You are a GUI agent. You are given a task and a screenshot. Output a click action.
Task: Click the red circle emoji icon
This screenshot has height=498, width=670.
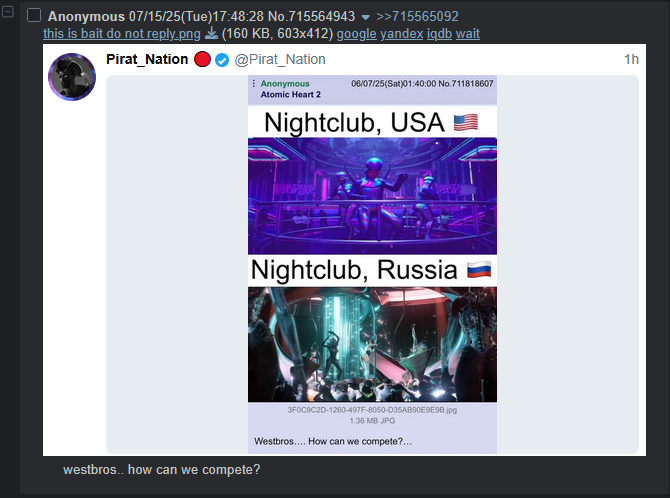point(202,59)
